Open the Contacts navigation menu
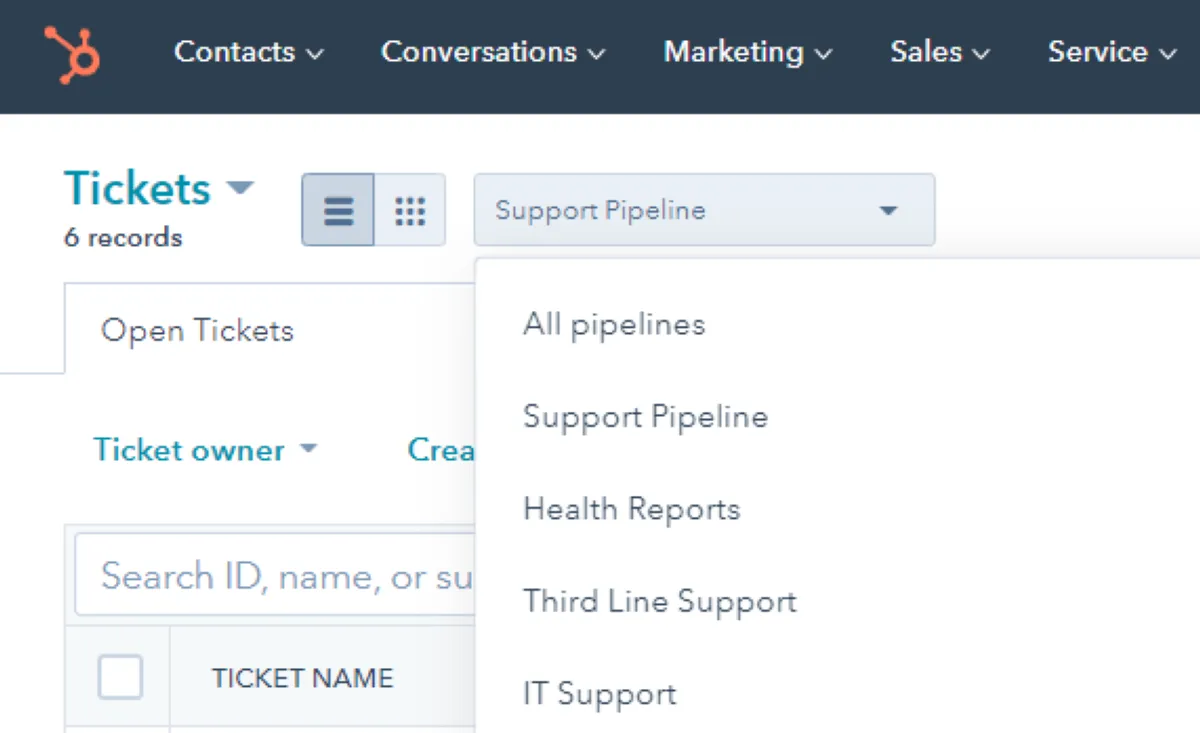 tap(249, 52)
